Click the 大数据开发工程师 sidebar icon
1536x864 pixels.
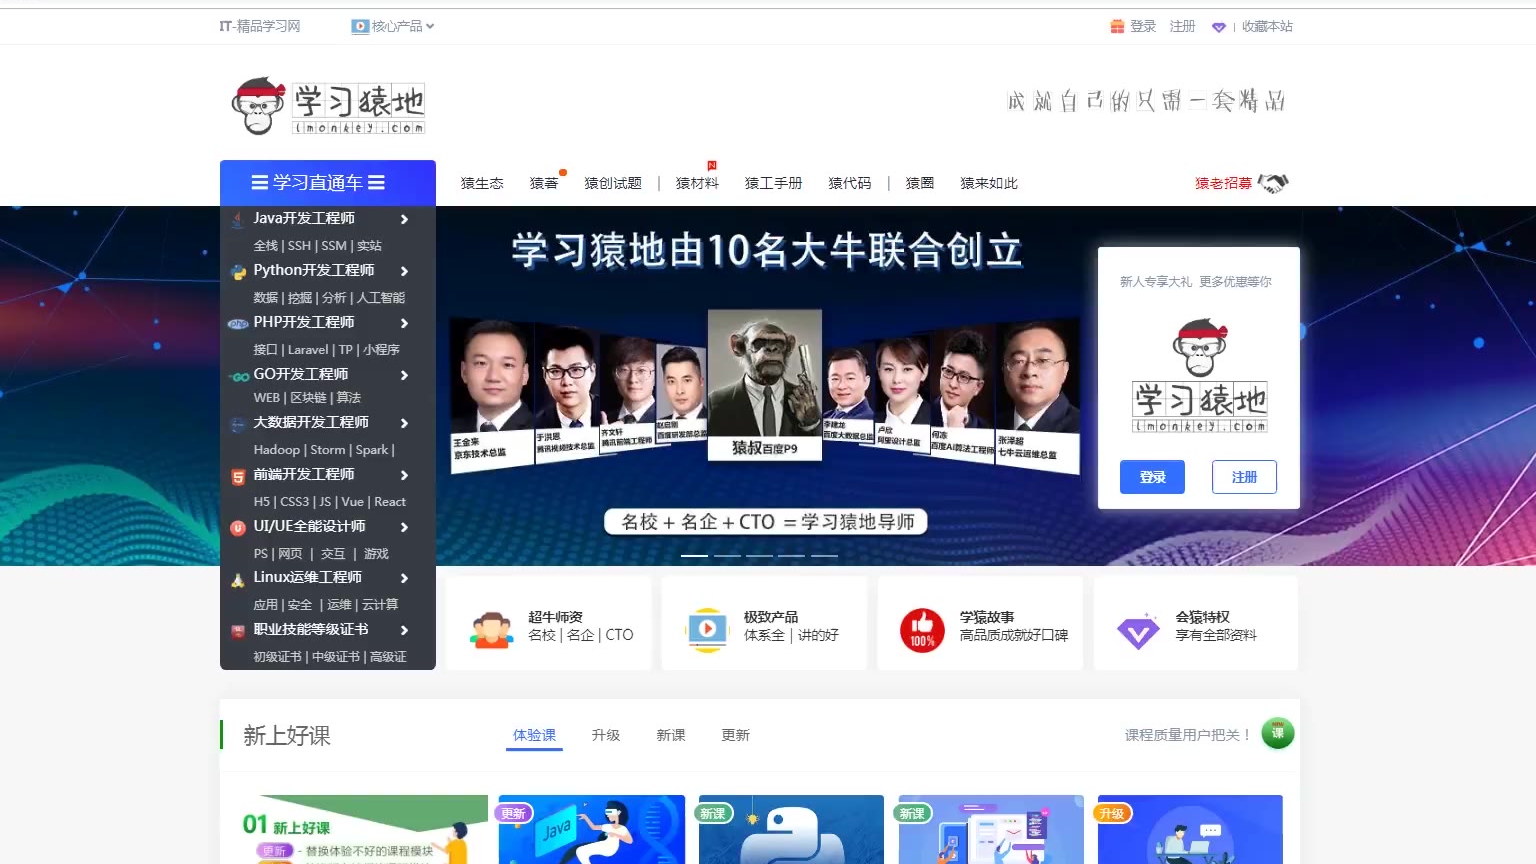pos(238,424)
